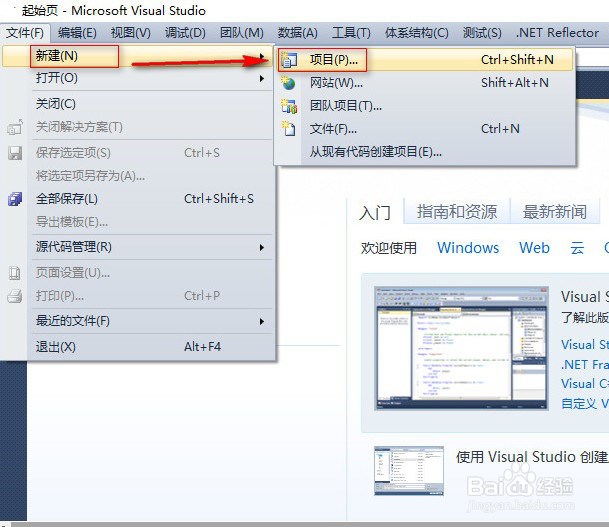609x527 pixels.
Task: Open the 视图(V) menu
Action: (x=130, y=33)
